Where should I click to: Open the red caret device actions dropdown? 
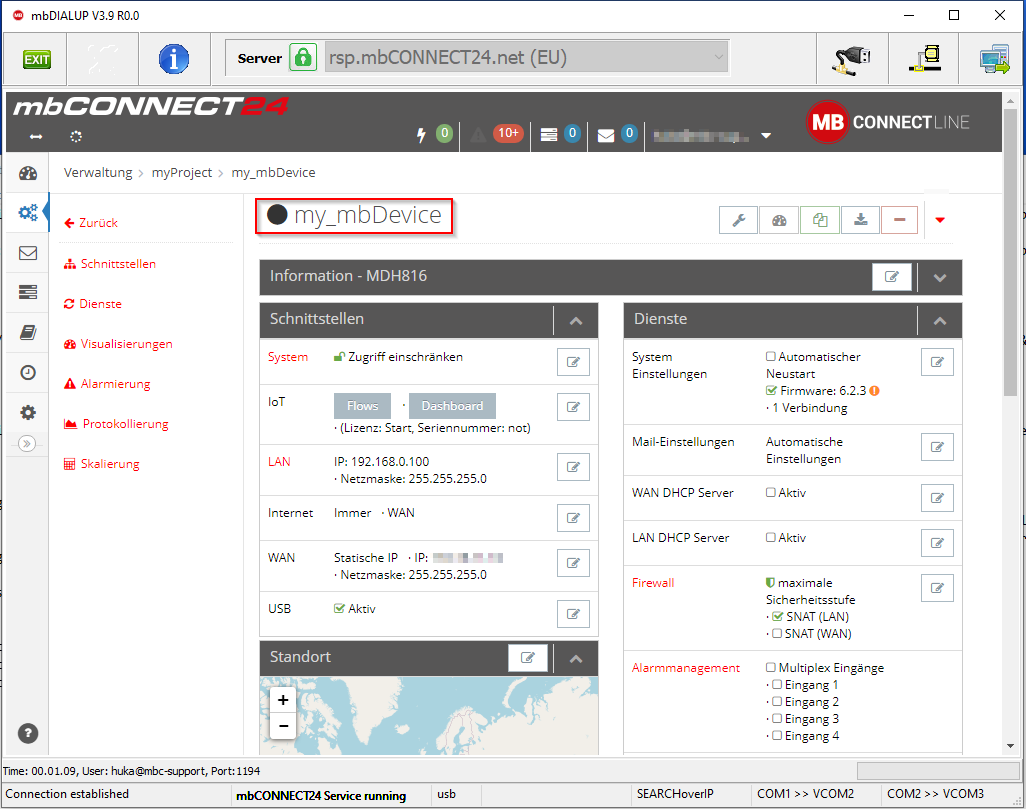[940, 220]
